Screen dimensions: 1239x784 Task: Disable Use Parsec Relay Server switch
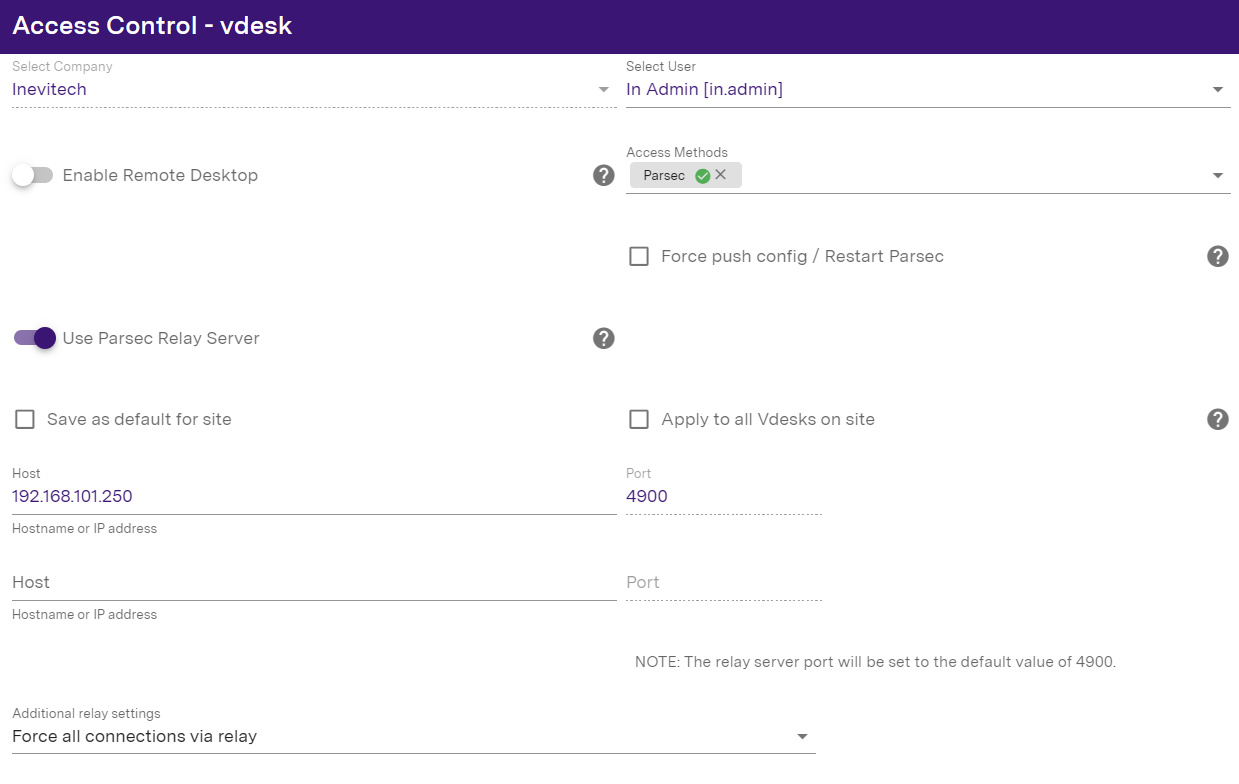(34, 338)
